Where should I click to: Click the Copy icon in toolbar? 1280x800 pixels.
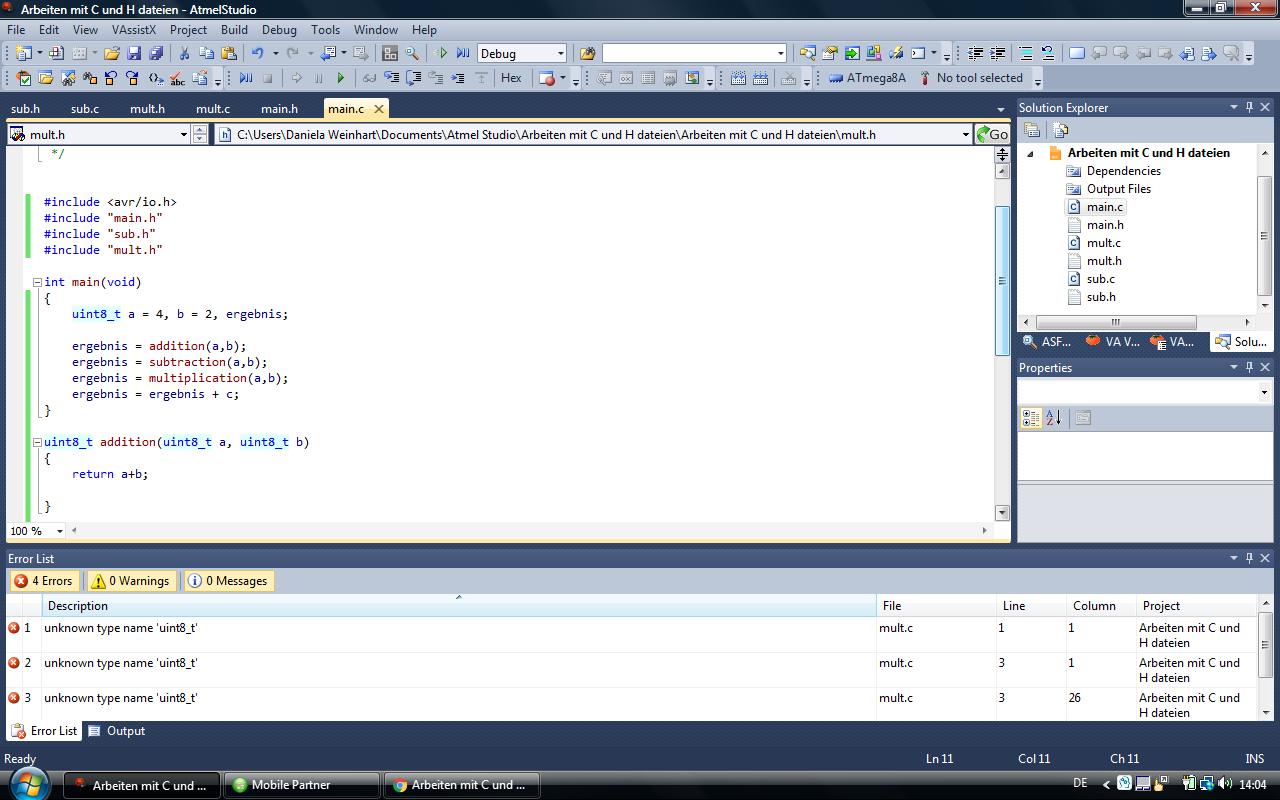point(206,53)
